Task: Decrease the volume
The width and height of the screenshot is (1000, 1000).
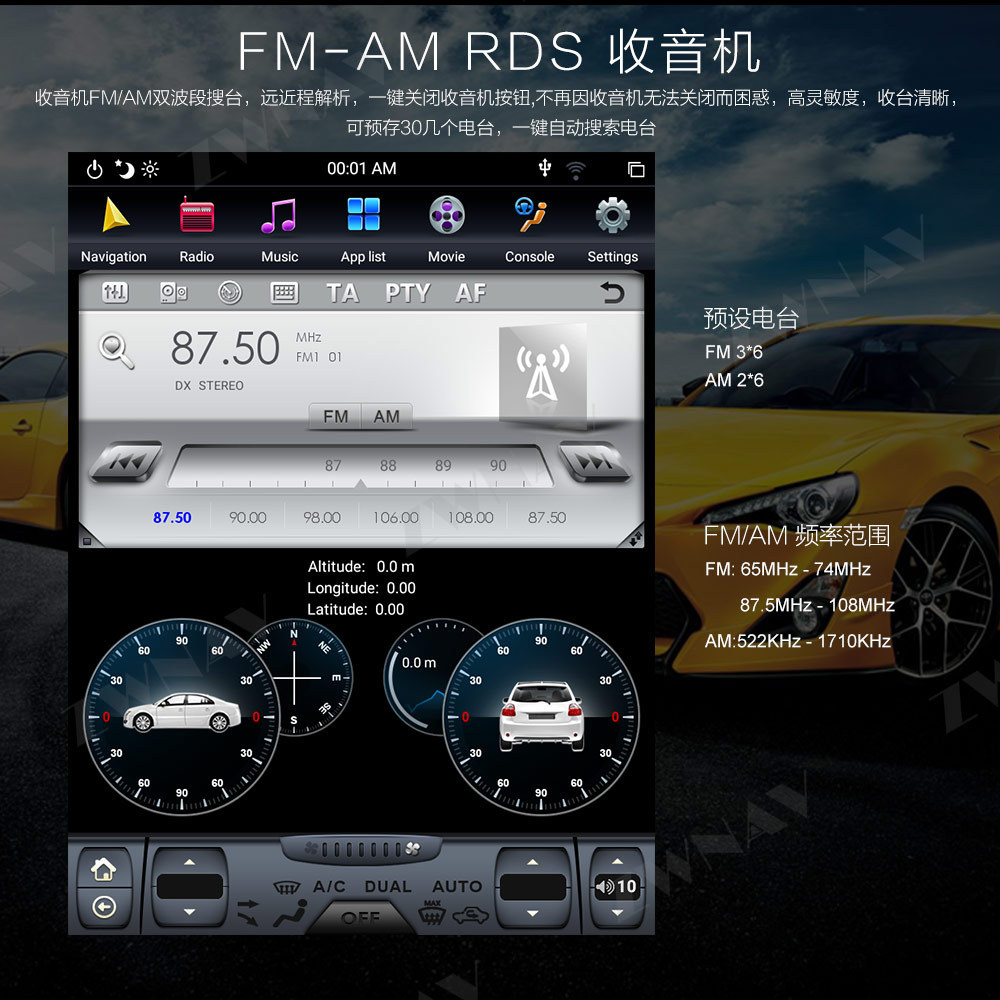Action: [617, 913]
